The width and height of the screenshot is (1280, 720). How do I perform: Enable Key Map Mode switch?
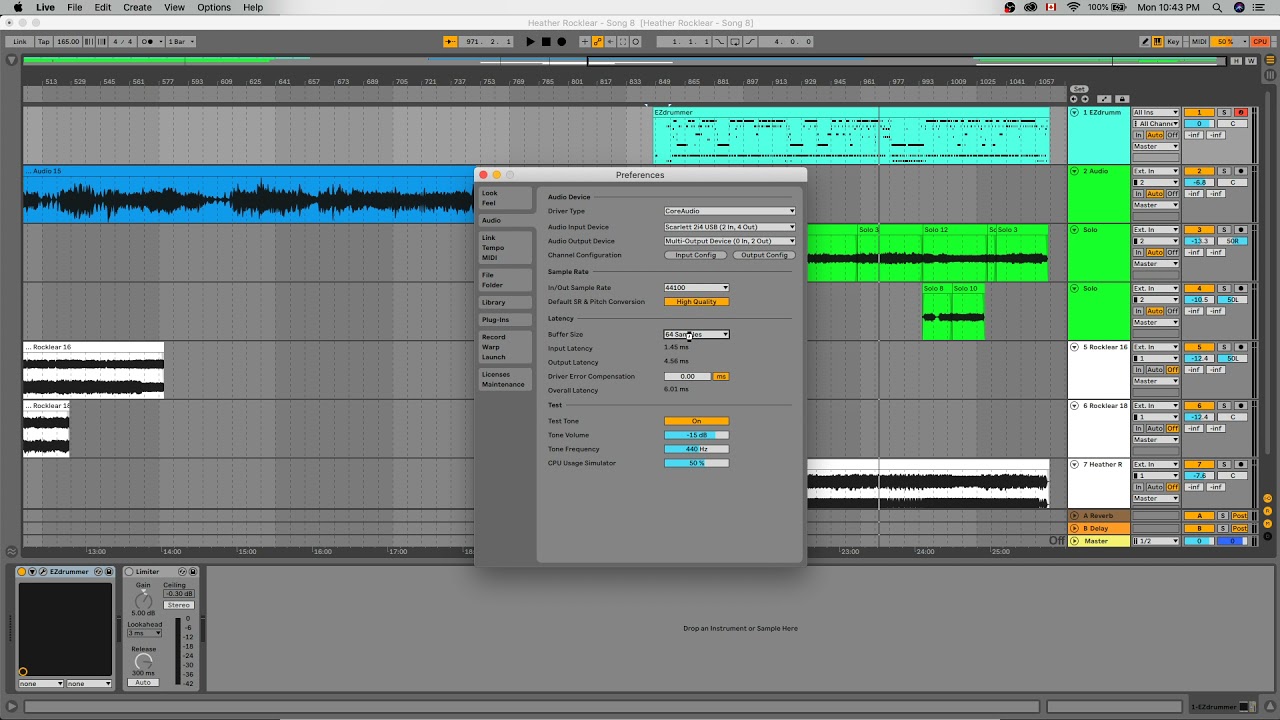coord(1173,42)
